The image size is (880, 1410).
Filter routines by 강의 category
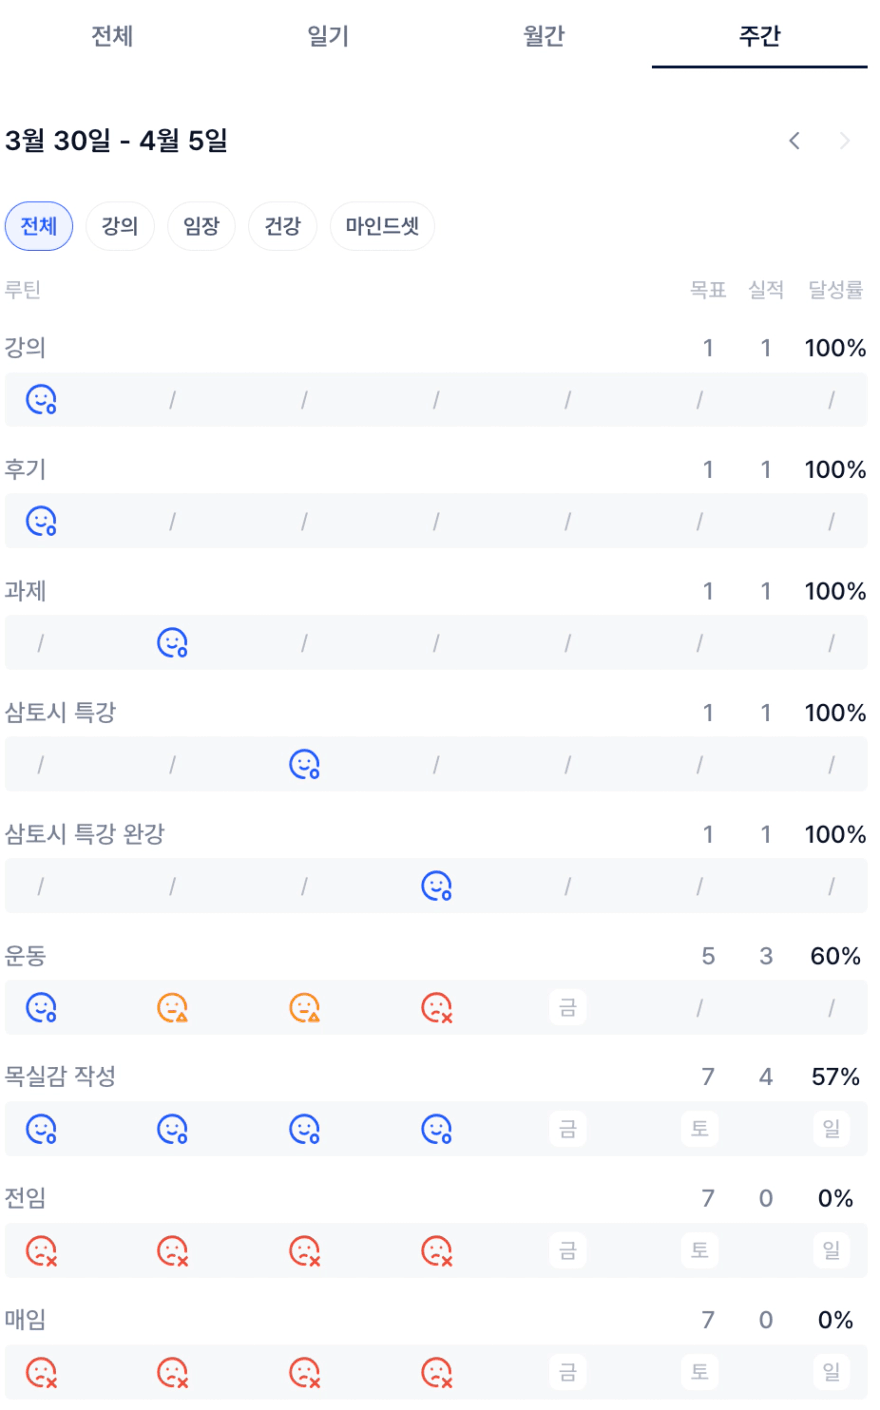tap(120, 226)
